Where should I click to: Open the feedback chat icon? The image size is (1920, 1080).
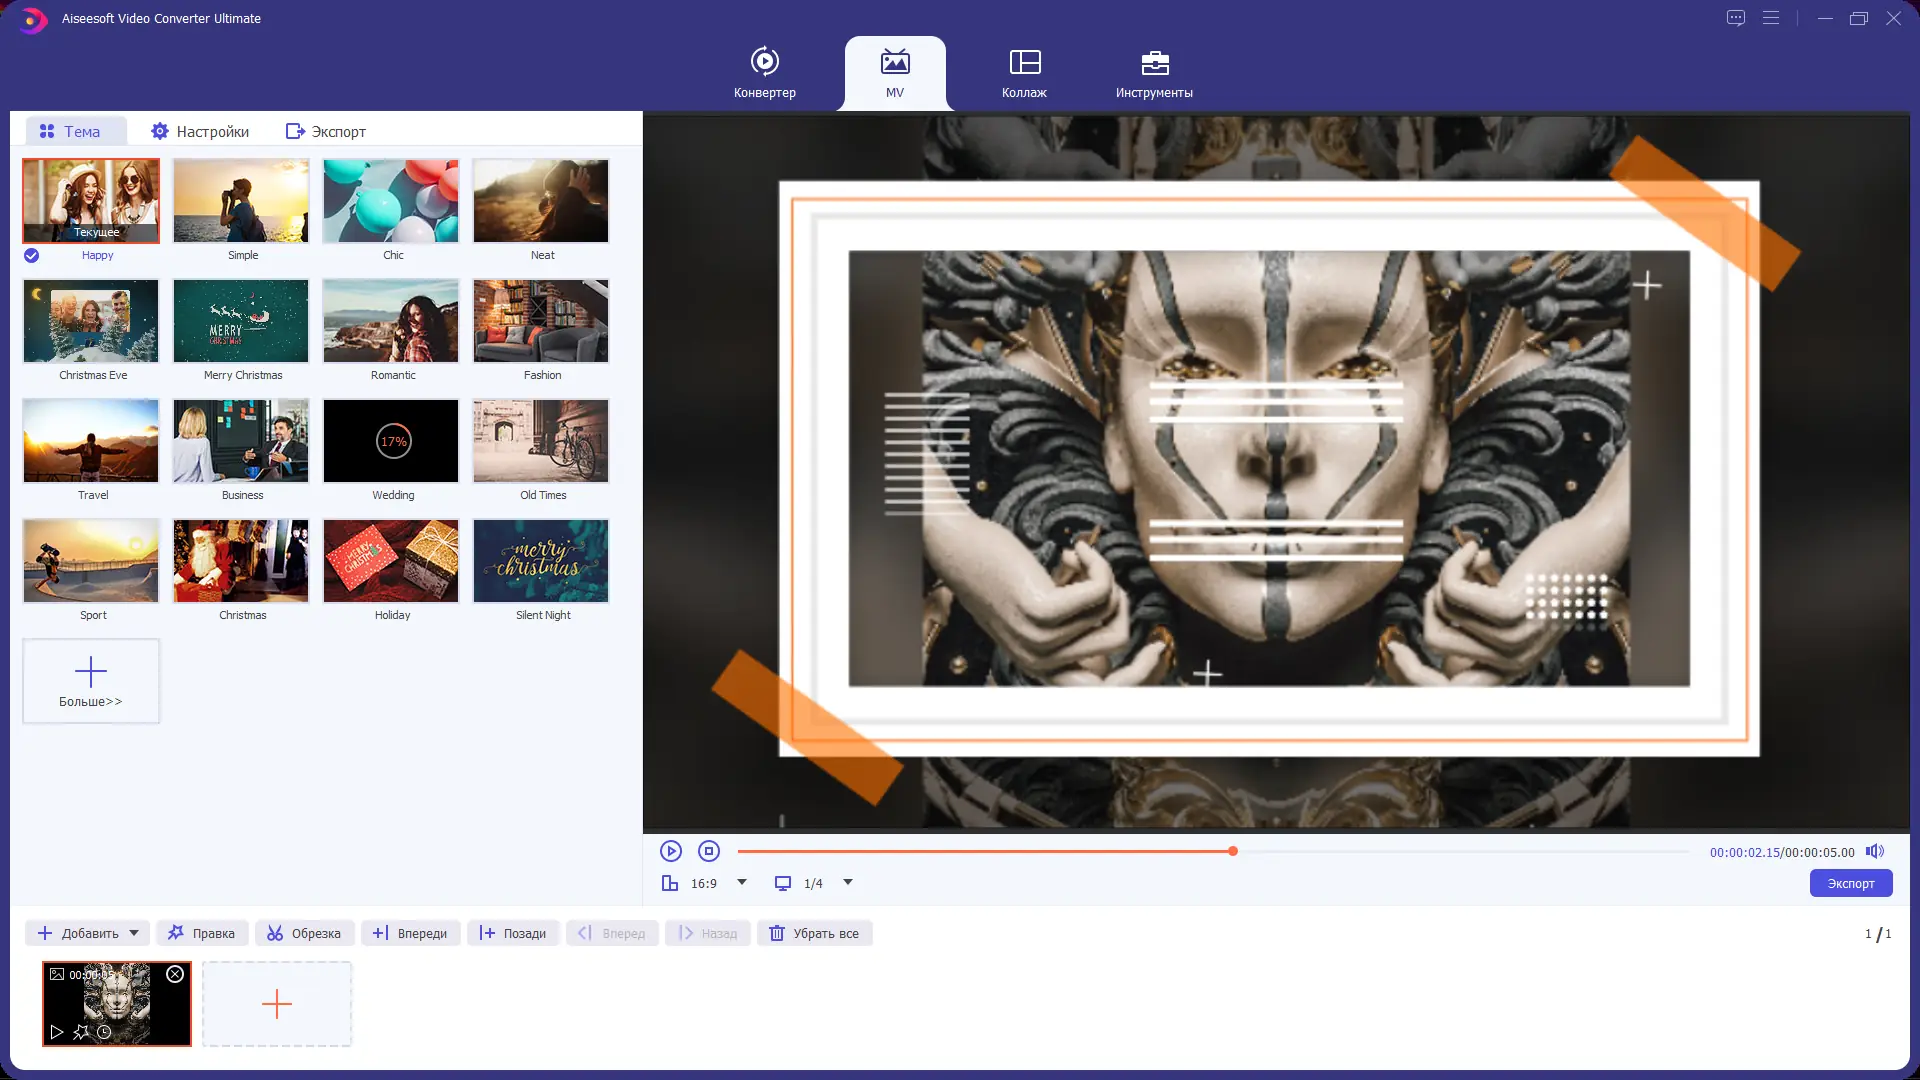coord(1736,18)
